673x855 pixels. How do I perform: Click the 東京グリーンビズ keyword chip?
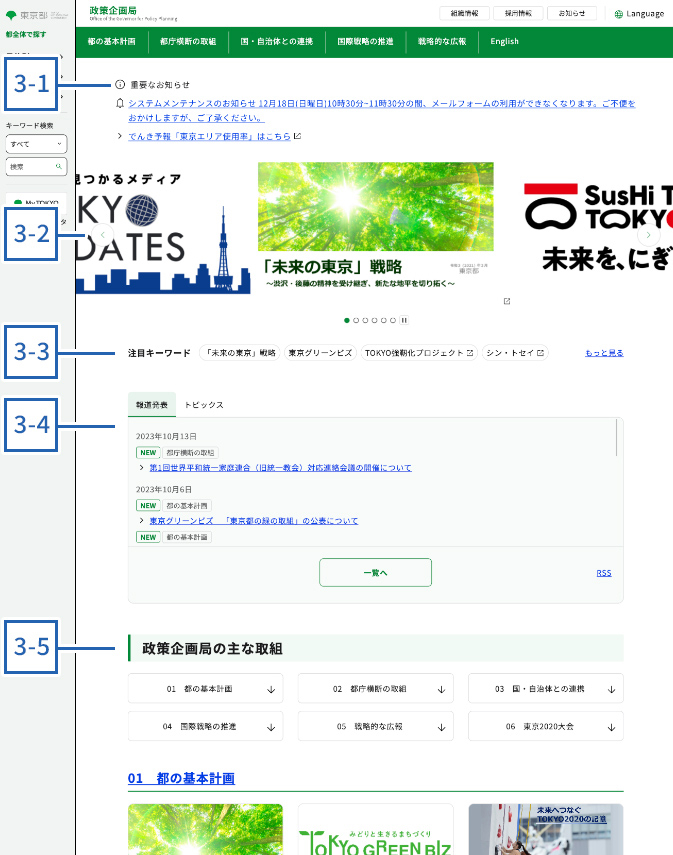pos(320,353)
